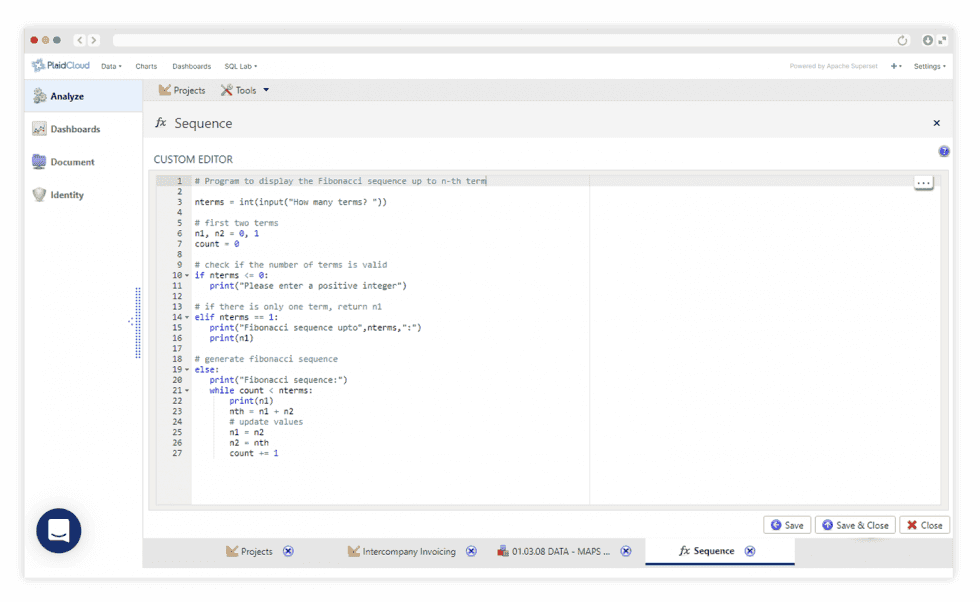Click 'count = 0' on line 7
This screenshot has width=980, height=602.
[x=217, y=244]
